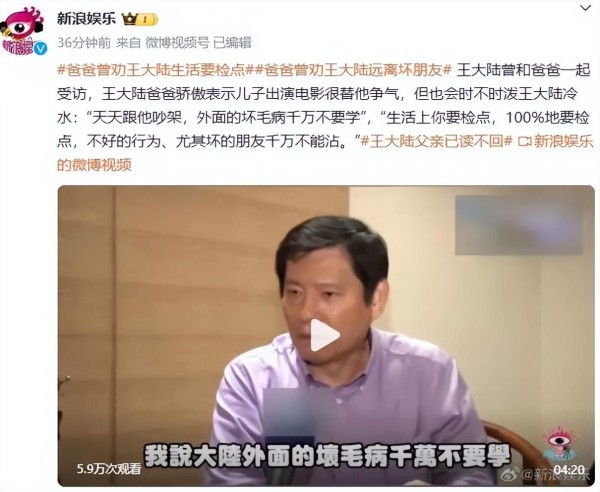Click the 5.9万次观看 view count

(109, 469)
